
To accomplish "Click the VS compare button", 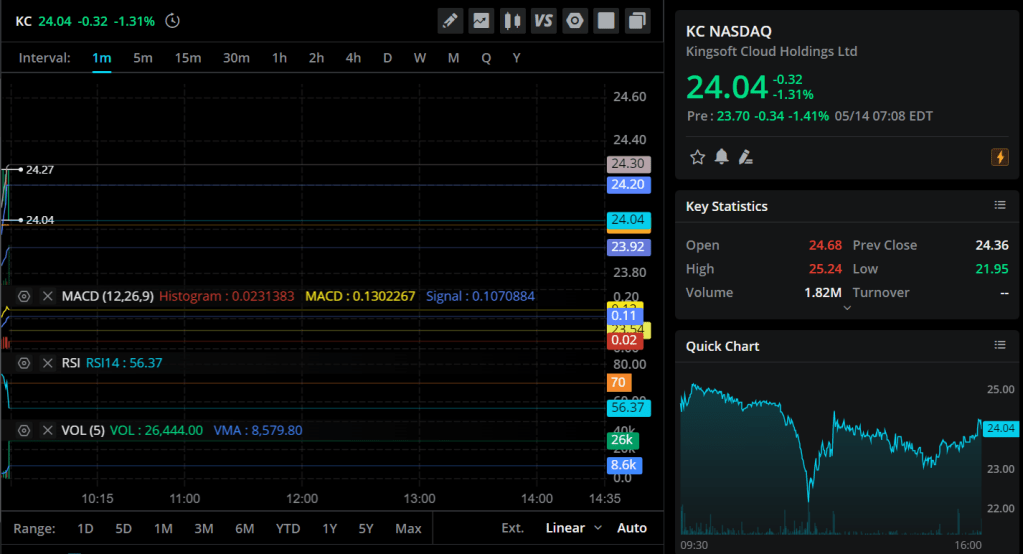I will (x=544, y=20).
